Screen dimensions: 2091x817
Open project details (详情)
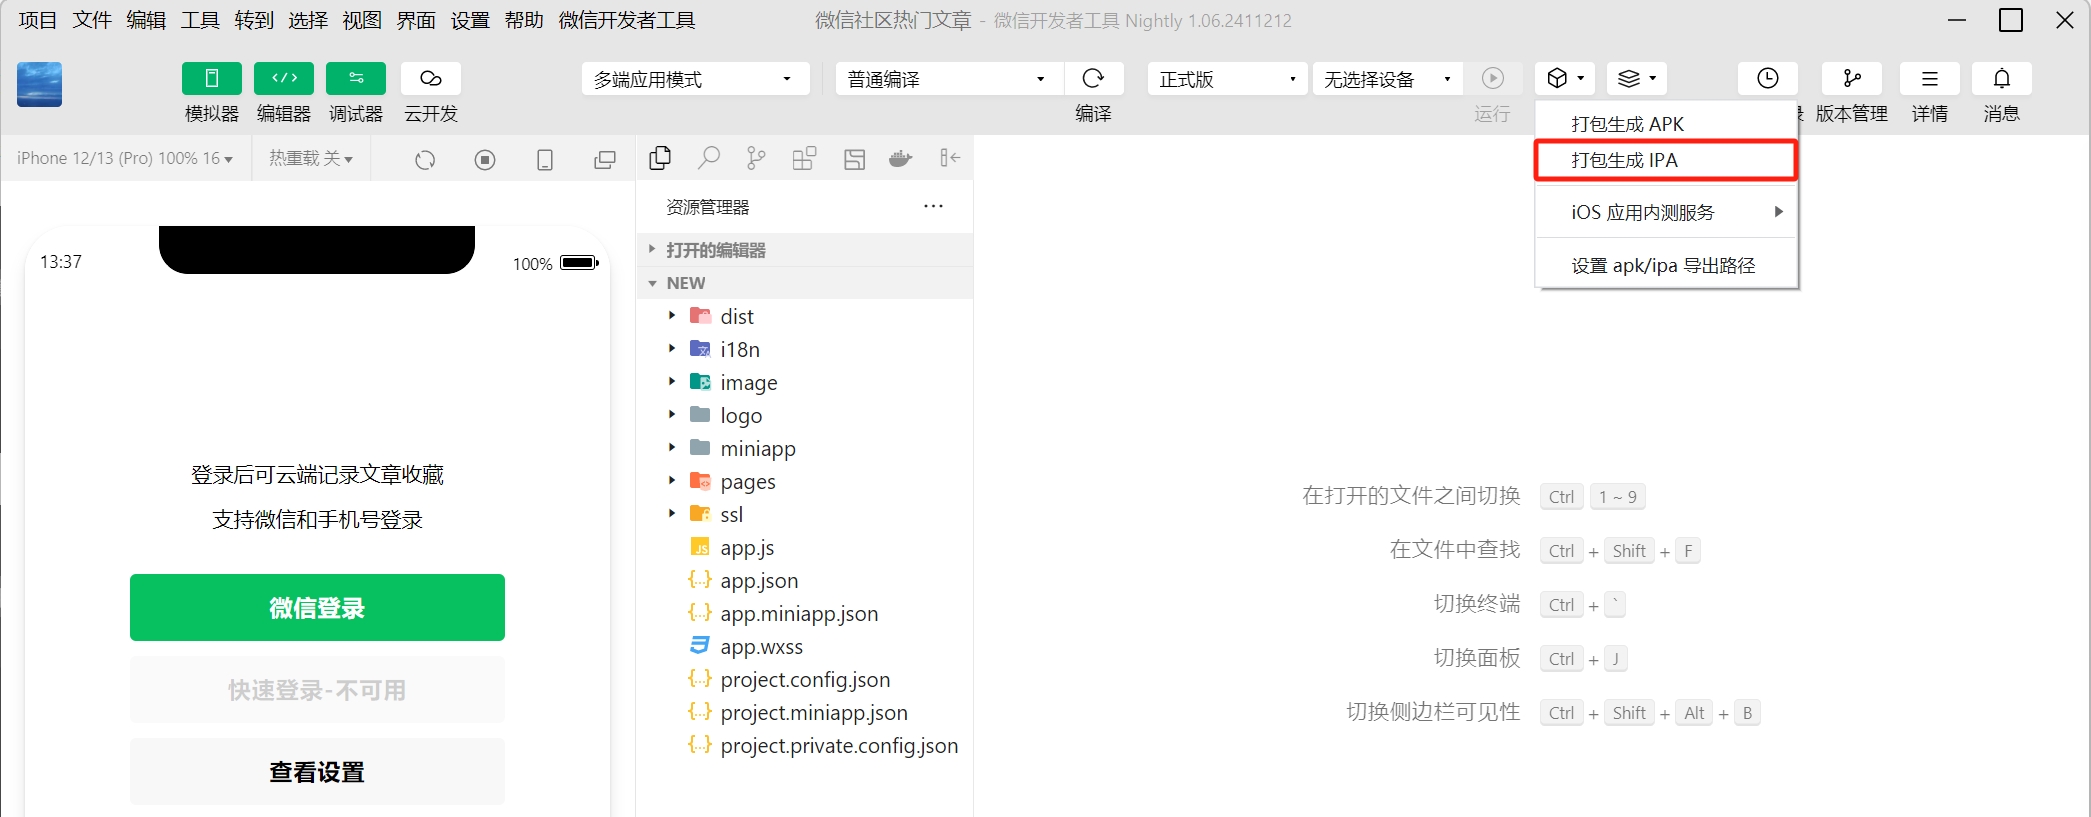(x=1930, y=79)
